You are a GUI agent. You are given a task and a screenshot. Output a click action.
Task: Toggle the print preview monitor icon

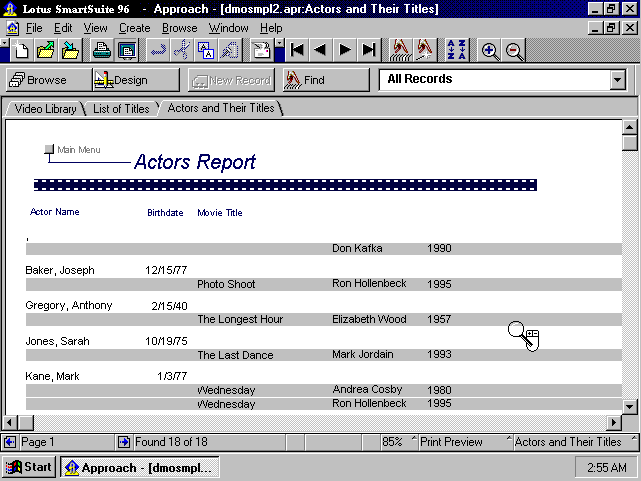(127, 50)
